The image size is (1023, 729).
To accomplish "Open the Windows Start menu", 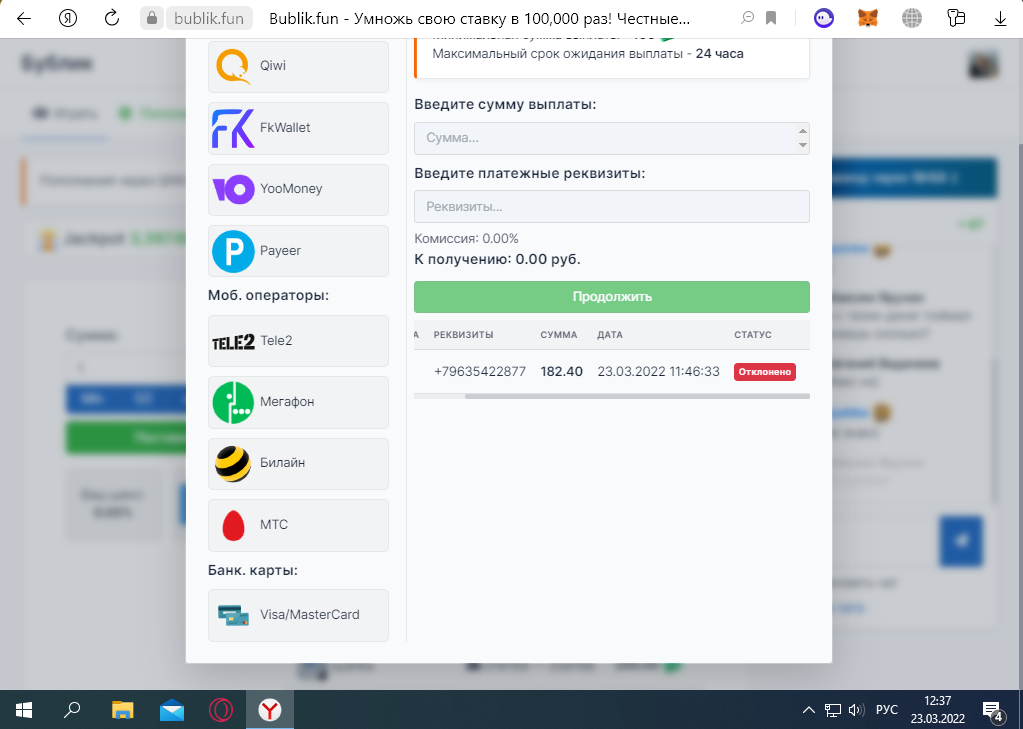I will (x=24, y=709).
